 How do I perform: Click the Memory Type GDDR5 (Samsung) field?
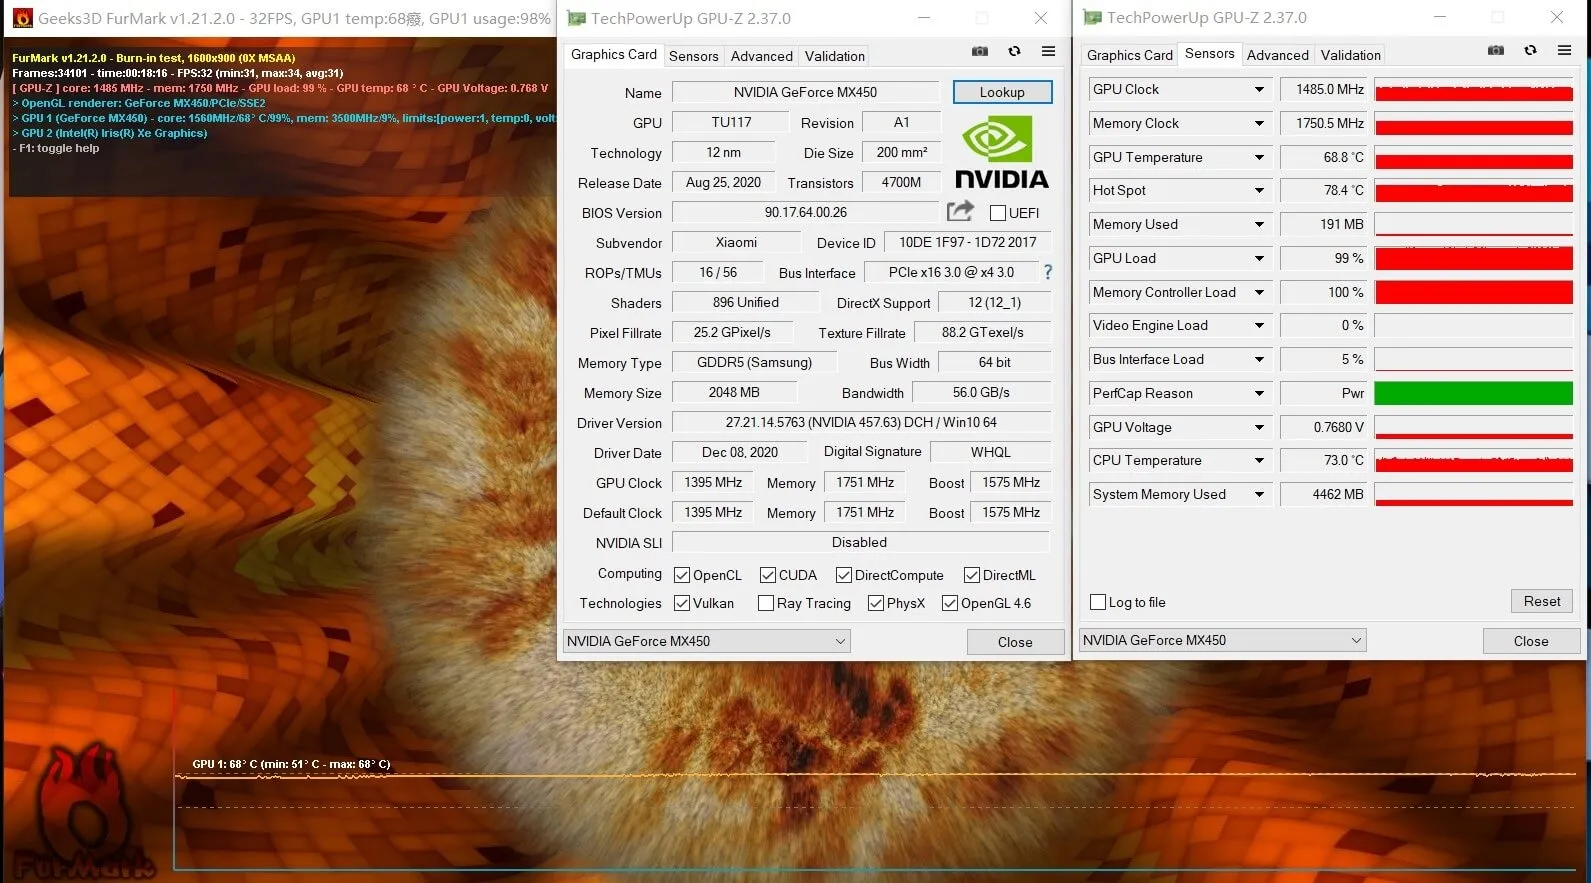[x=754, y=362]
